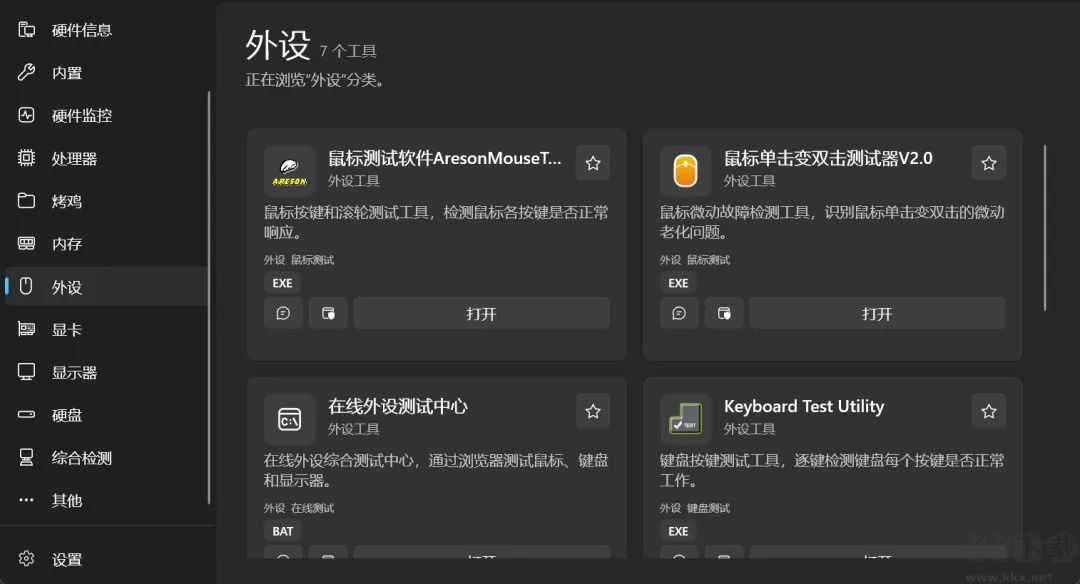
Task: Click the C:\ icon of 在线外设测试中心
Action: tap(289, 419)
